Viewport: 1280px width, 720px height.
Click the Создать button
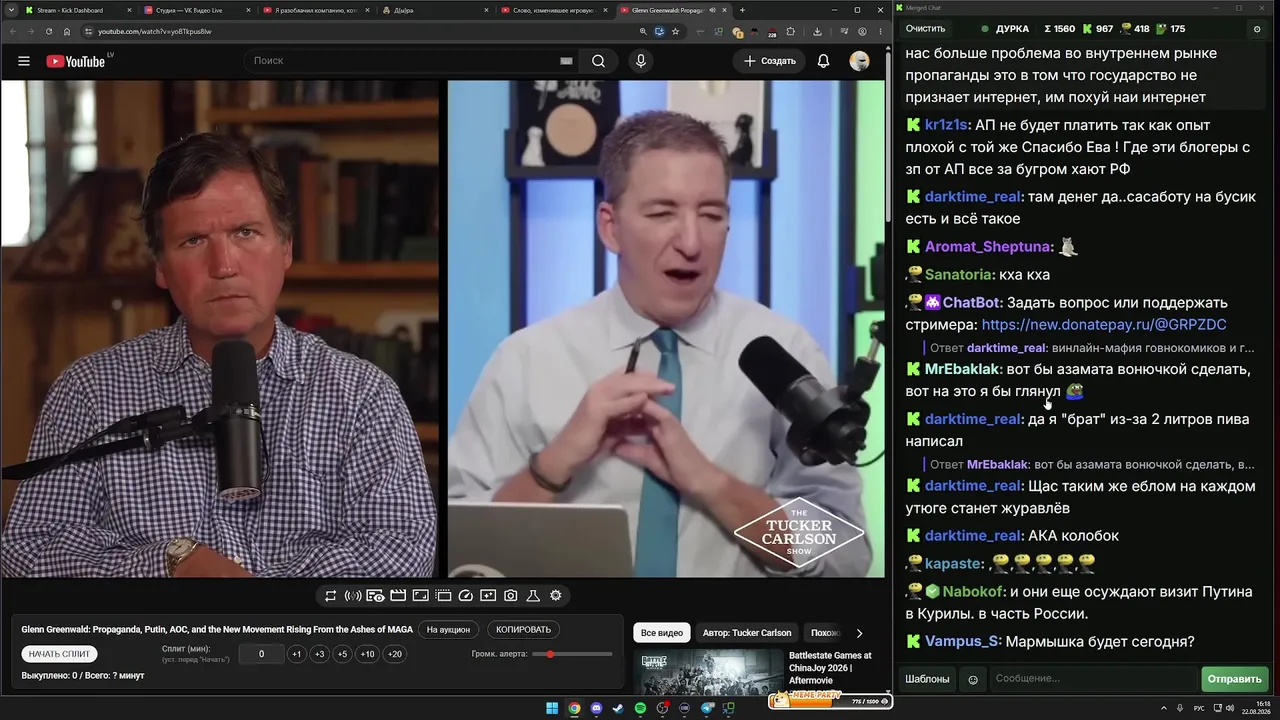point(769,61)
